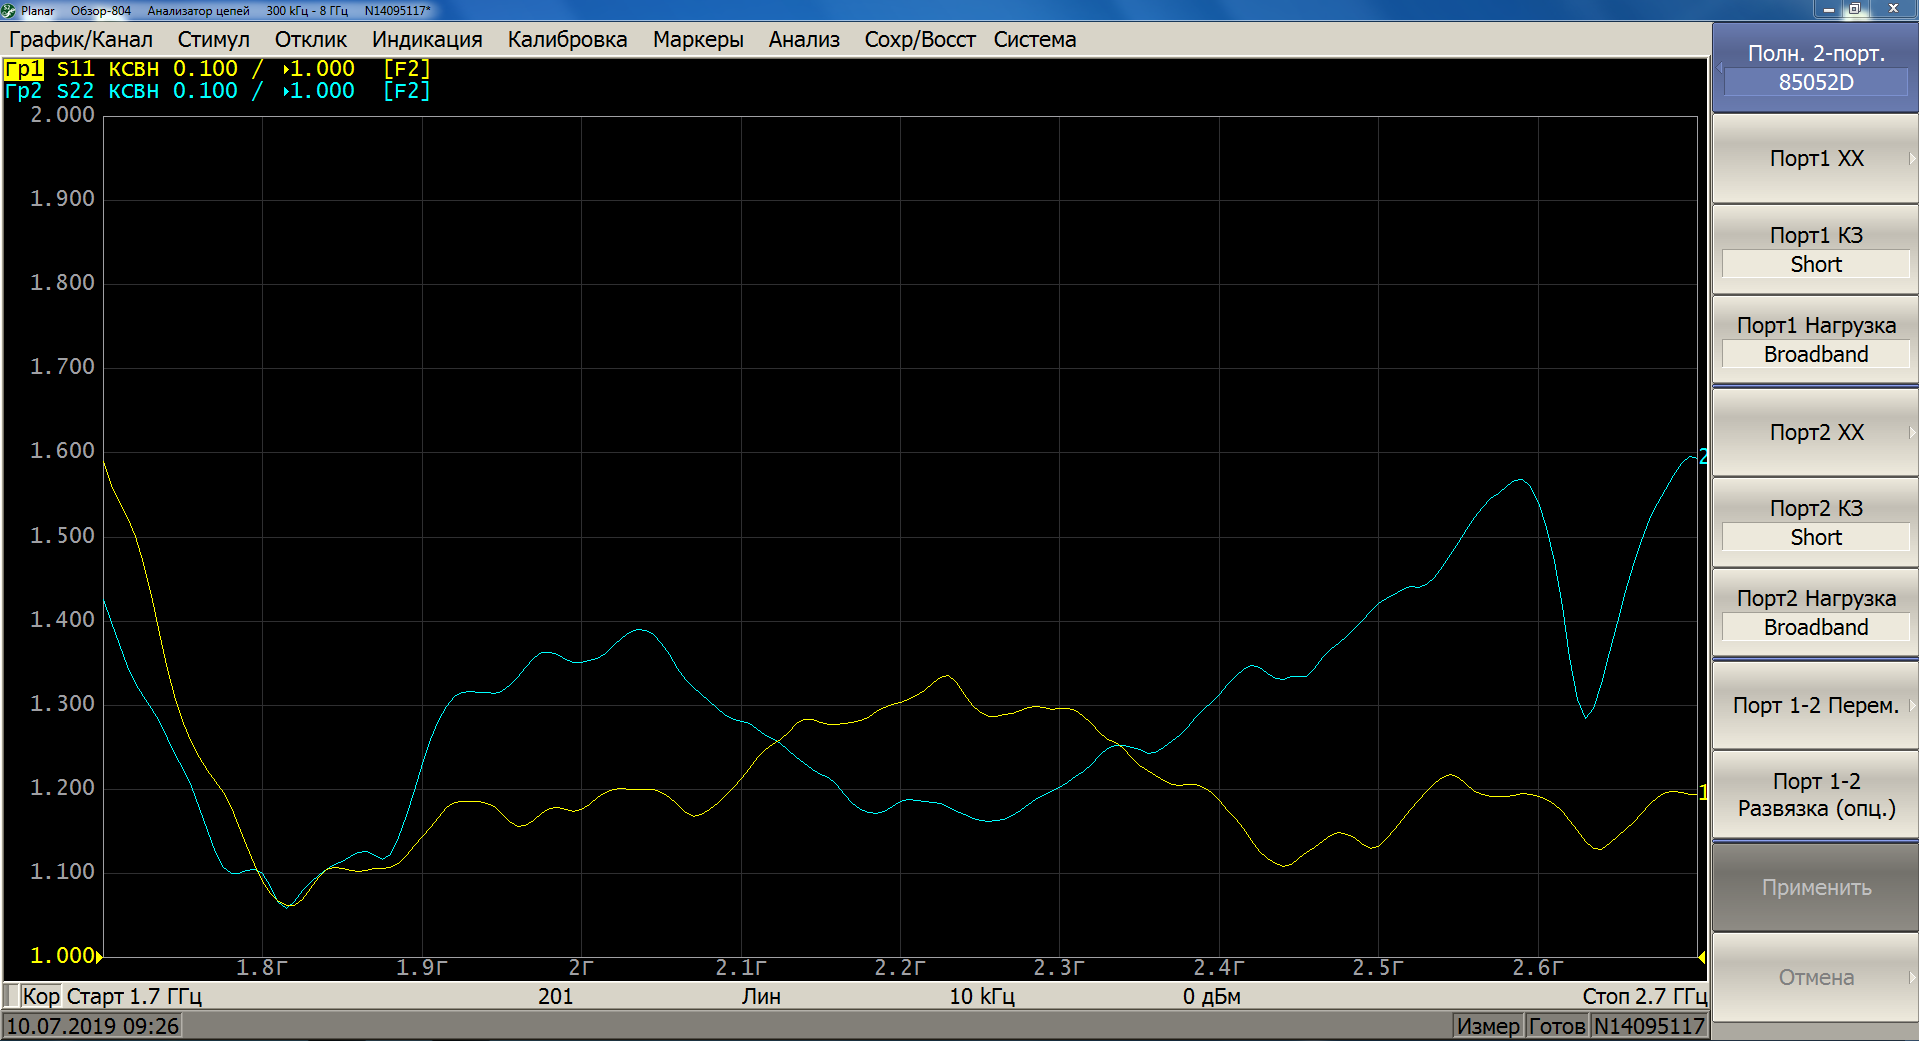The height and width of the screenshot is (1041, 1919).
Task: Click the Измер status indicator
Action: pos(1488,1026)
